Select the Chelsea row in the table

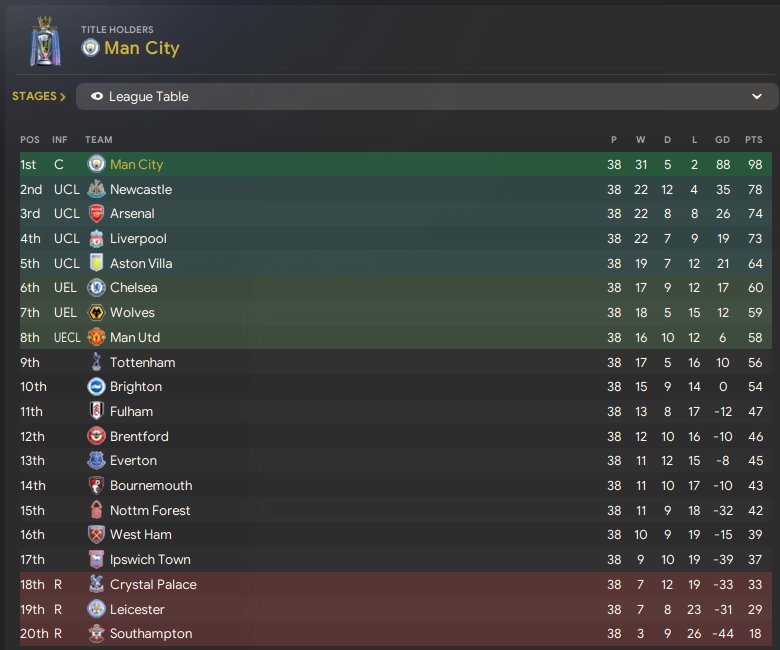coord(396,287)
